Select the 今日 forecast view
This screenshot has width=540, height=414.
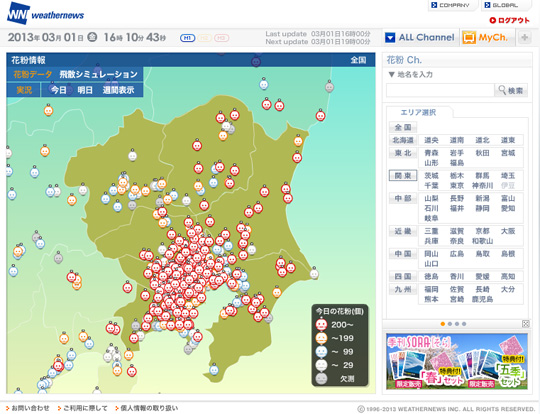[59, 90]
